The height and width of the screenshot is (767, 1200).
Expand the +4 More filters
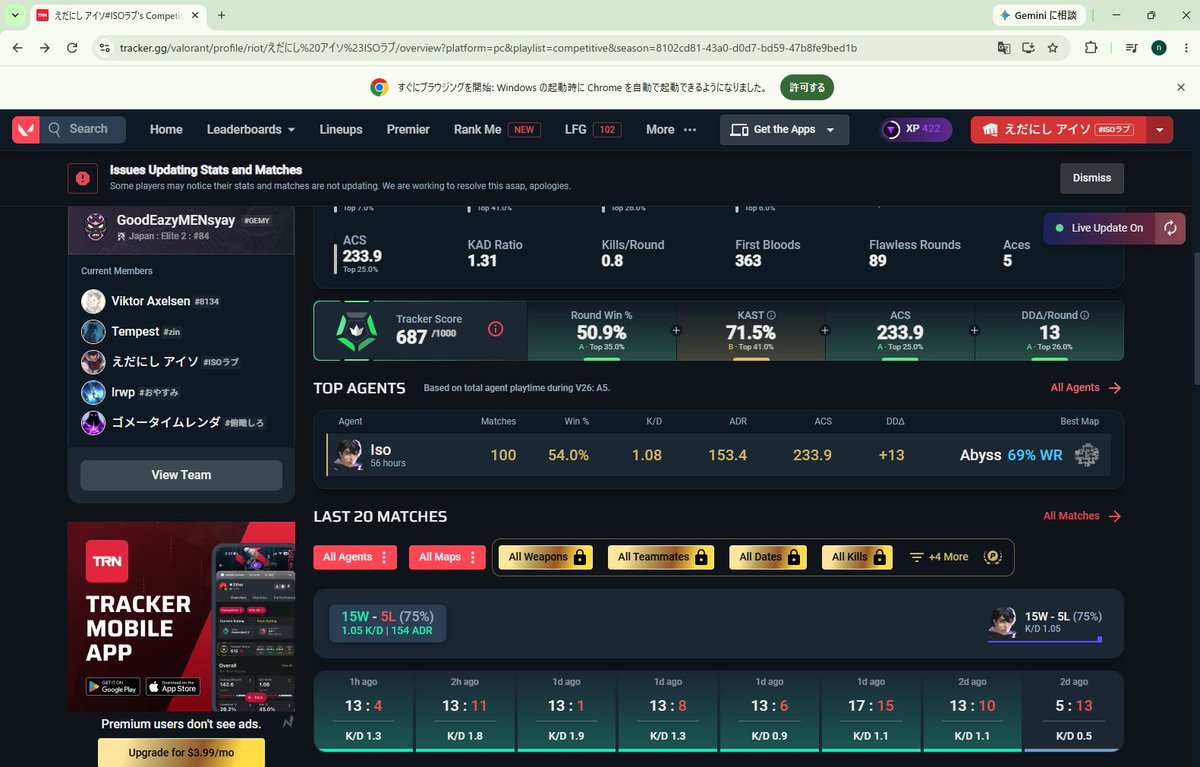(938, 557)
